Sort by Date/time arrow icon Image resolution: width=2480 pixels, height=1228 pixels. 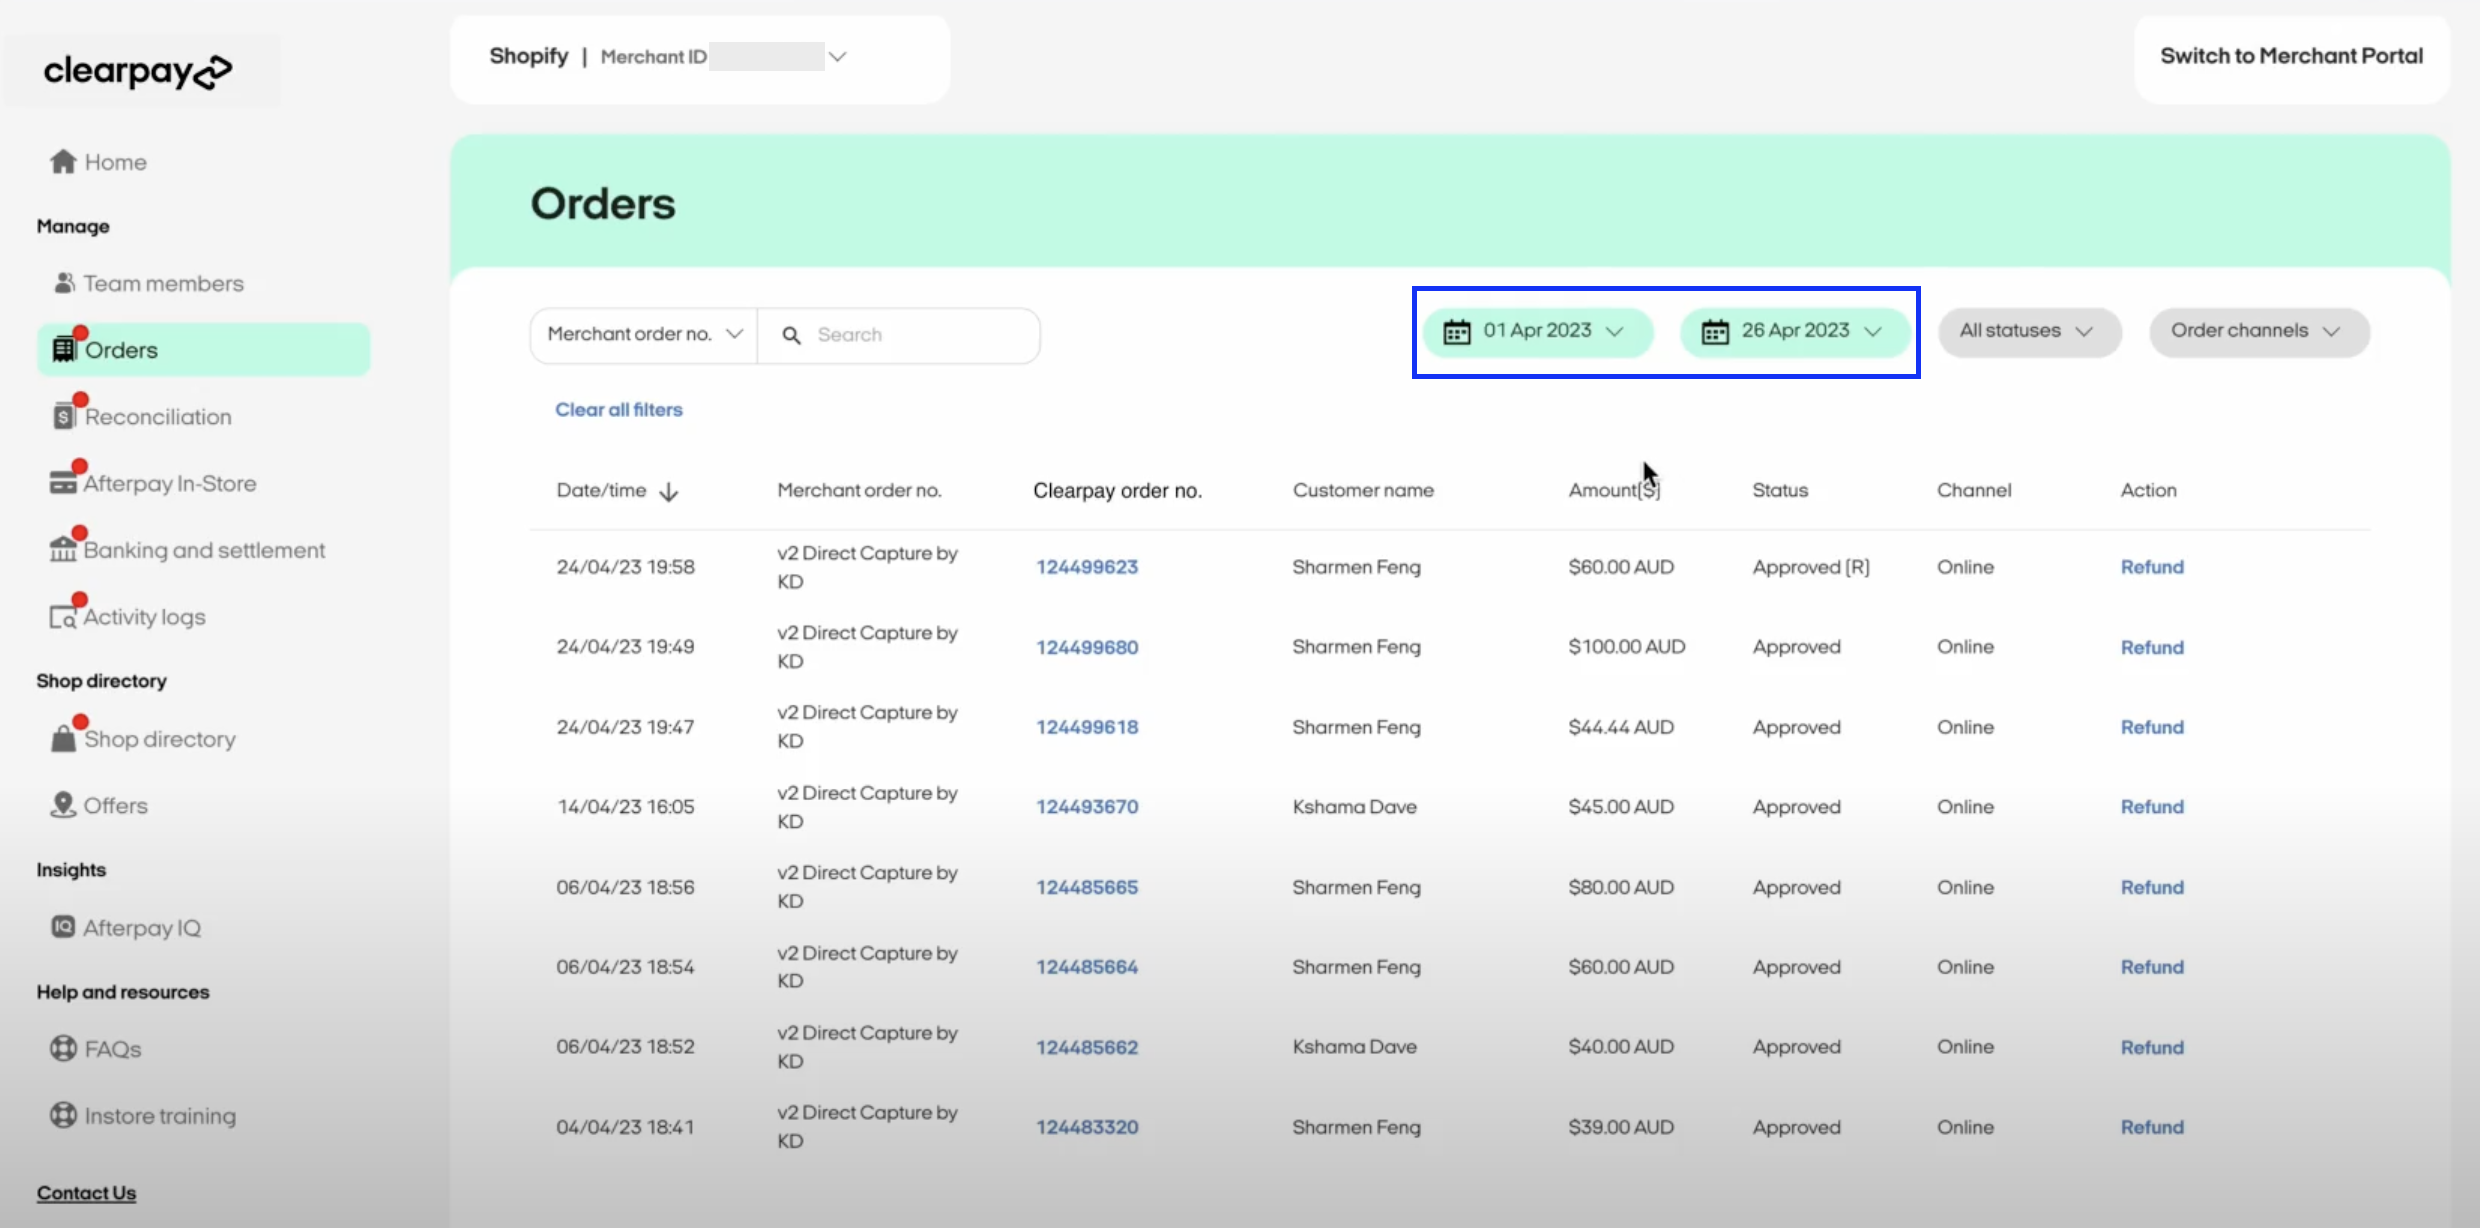point(669,491)
